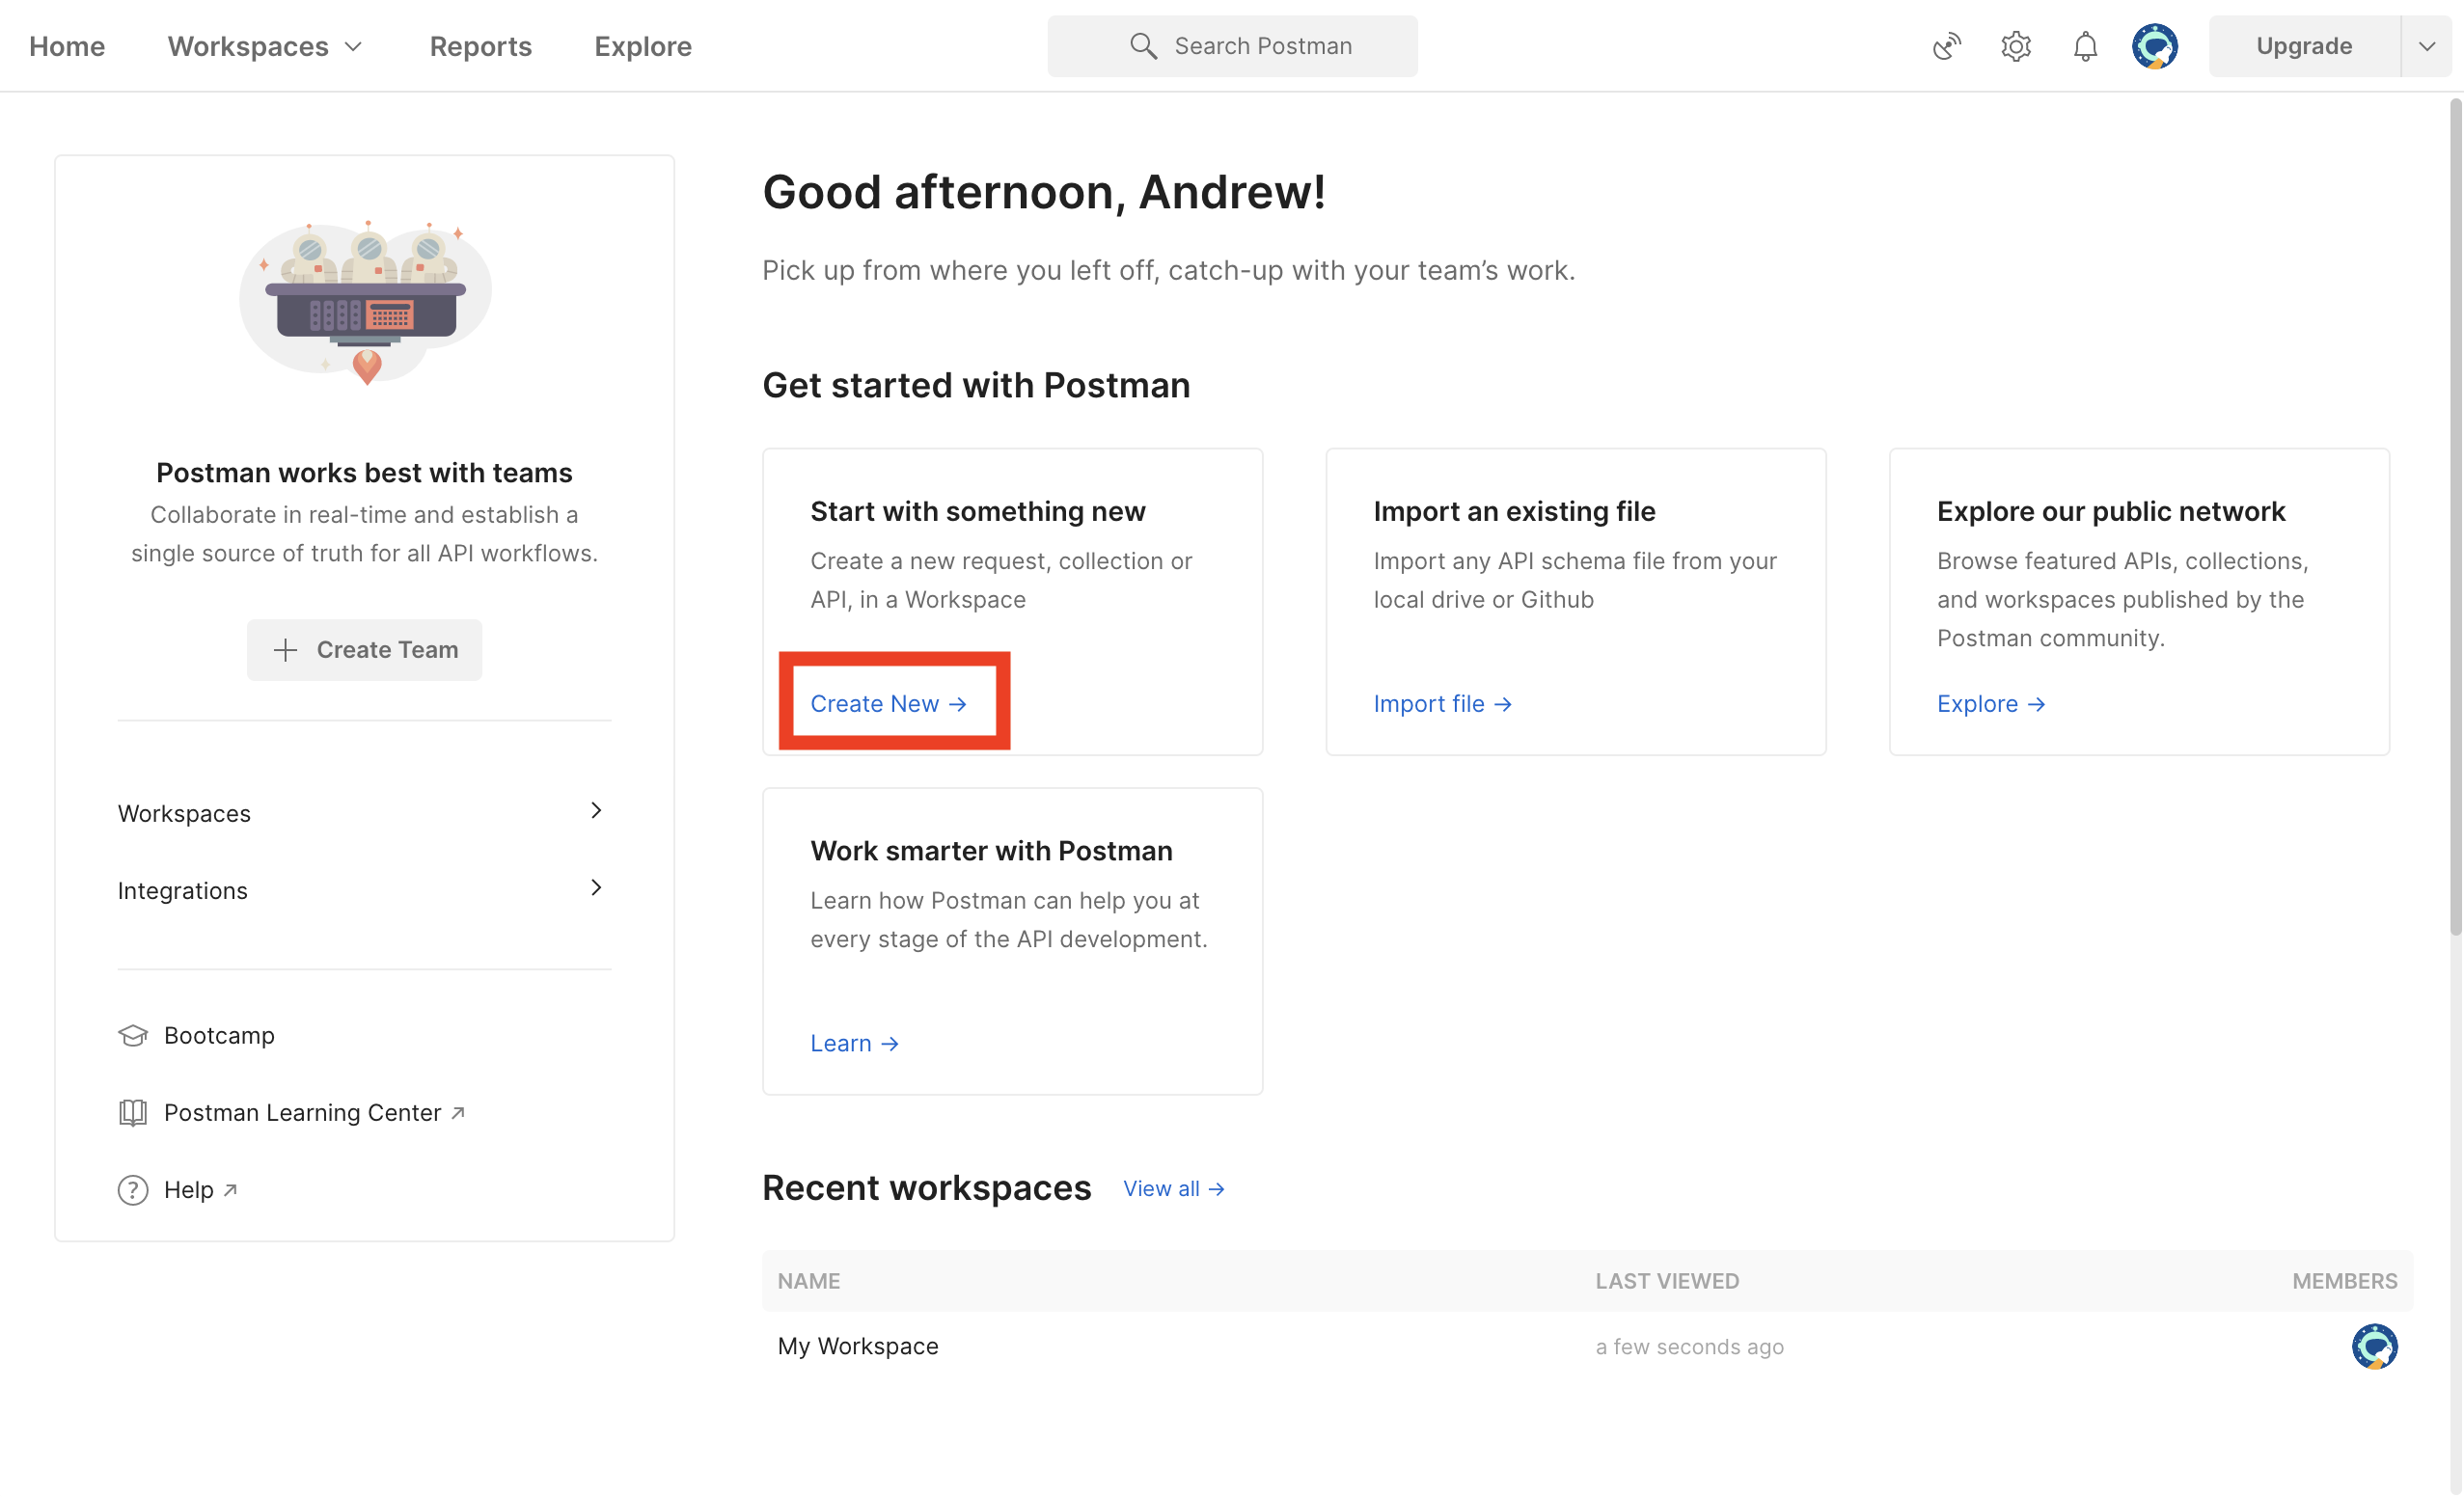Click the plus icon on Create Team
The image size is (2464, 1497).
285,650
